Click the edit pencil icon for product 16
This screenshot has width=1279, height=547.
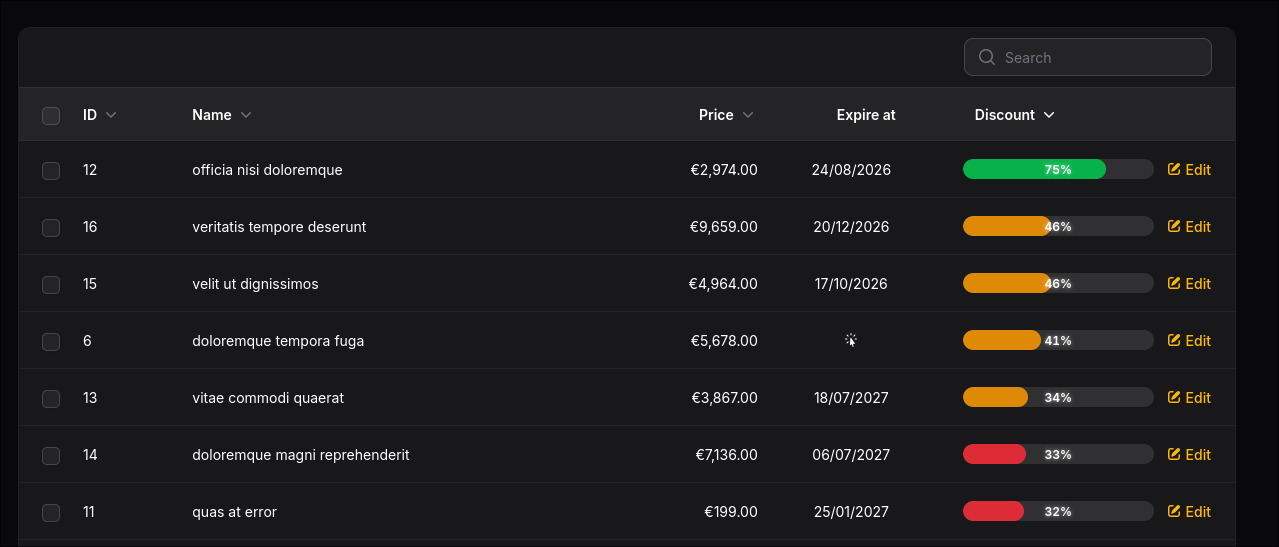(x=1174, y=227)
